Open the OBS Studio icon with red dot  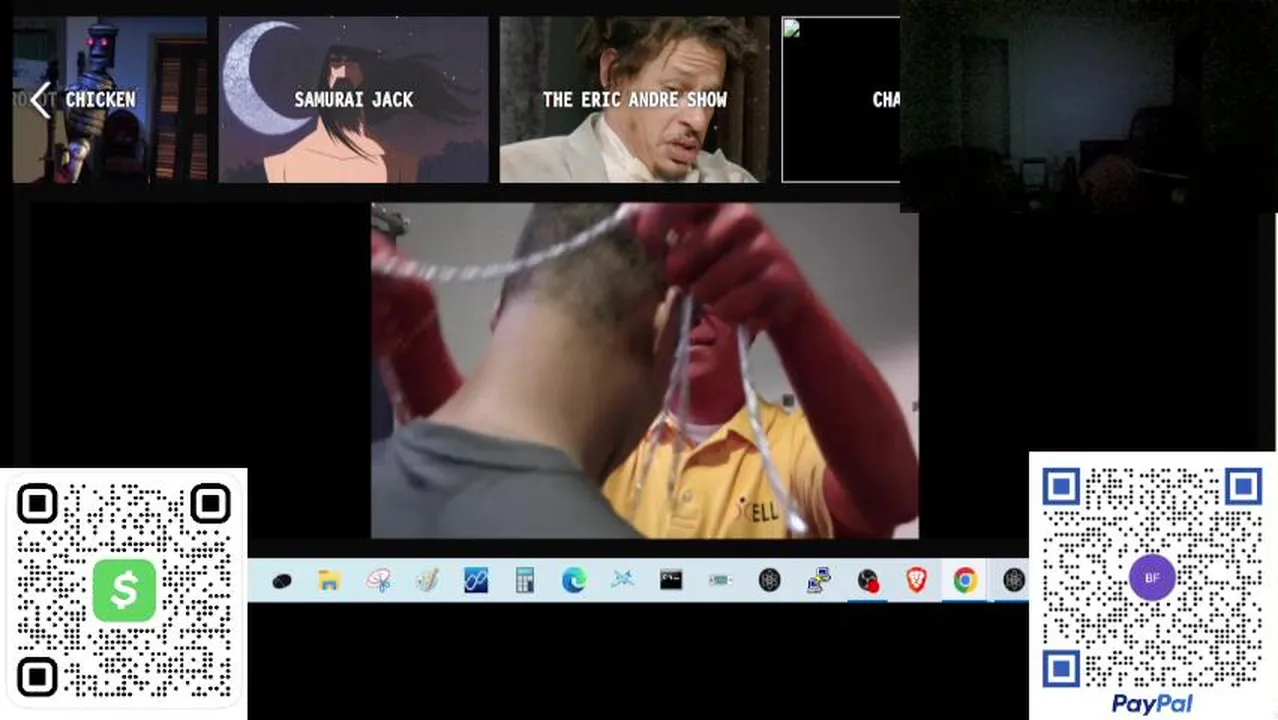pyautogui.click(x=868, y=580)
